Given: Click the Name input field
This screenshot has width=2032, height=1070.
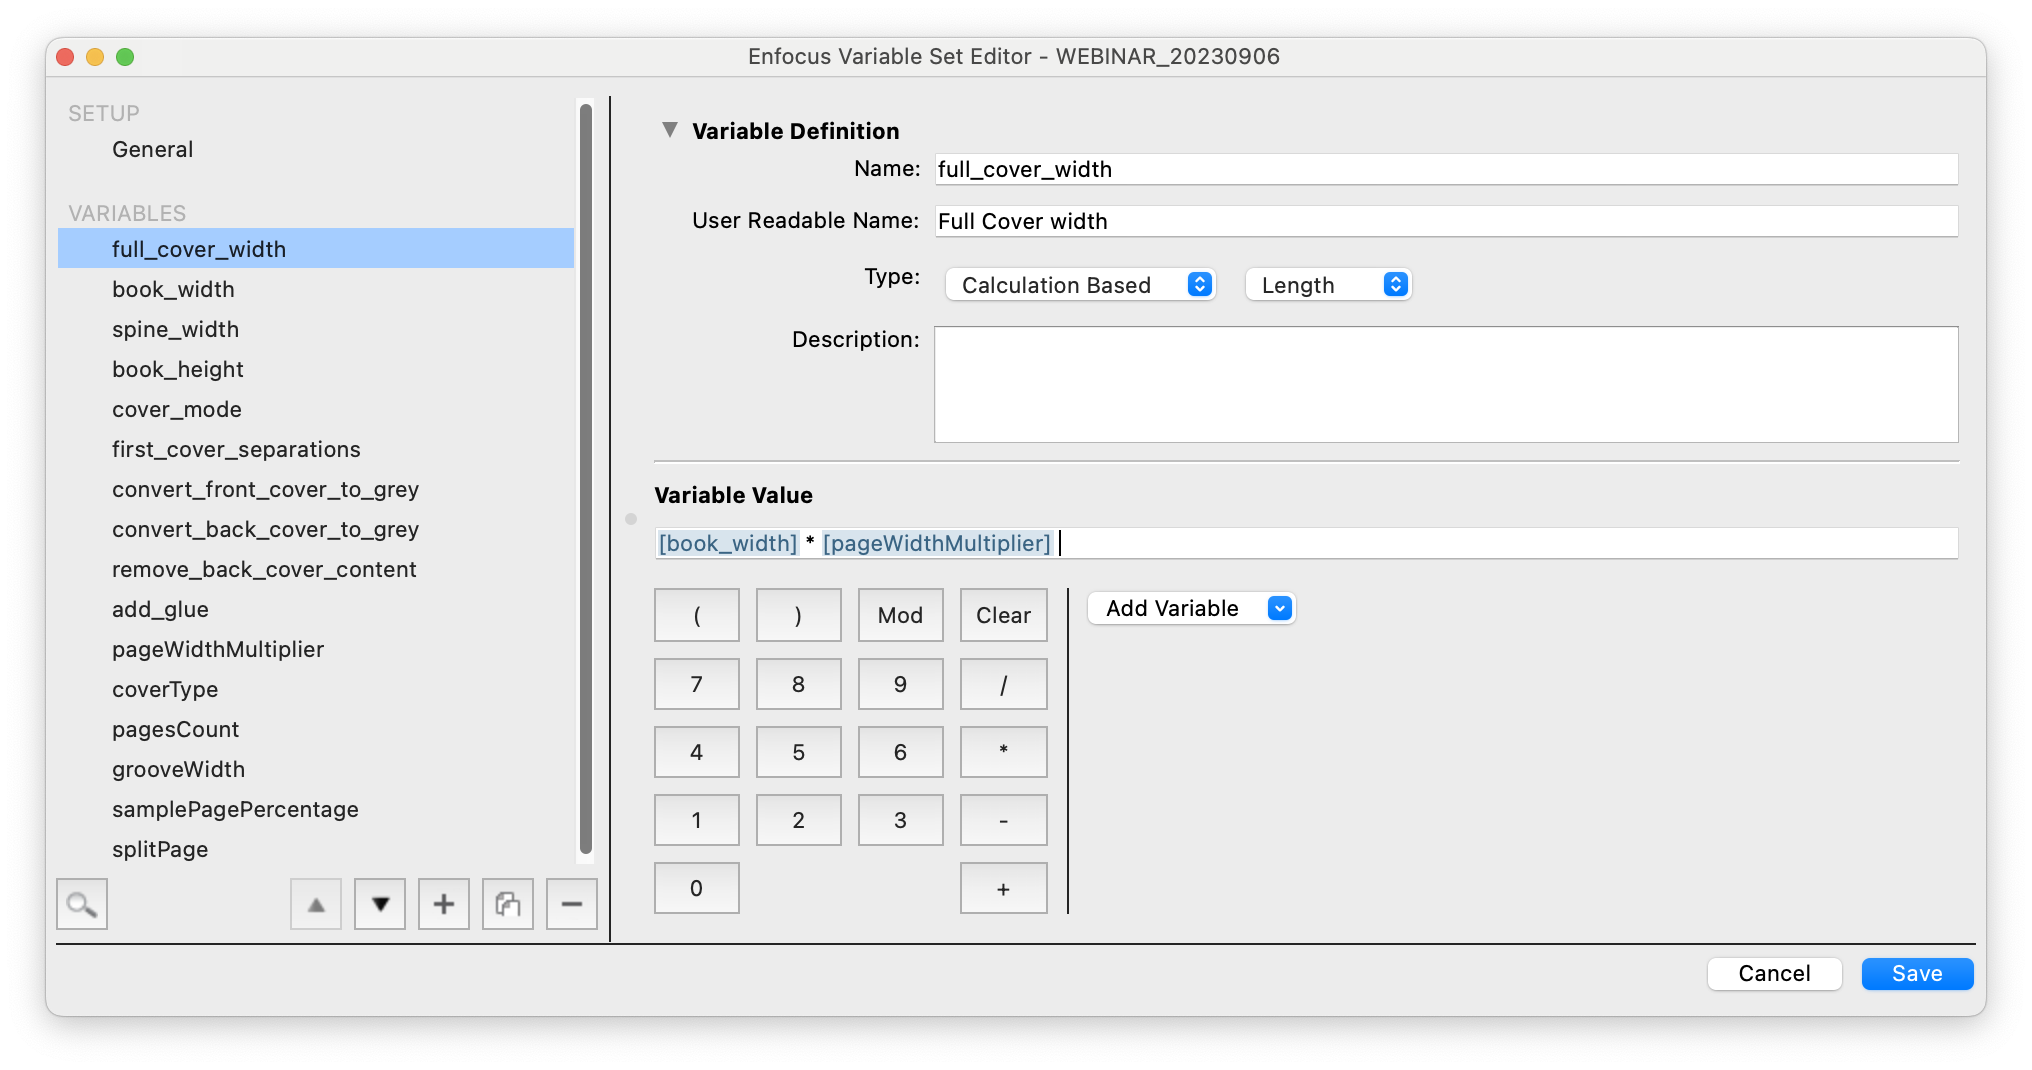Looking at the screenshot, I should coord(1446,169).
